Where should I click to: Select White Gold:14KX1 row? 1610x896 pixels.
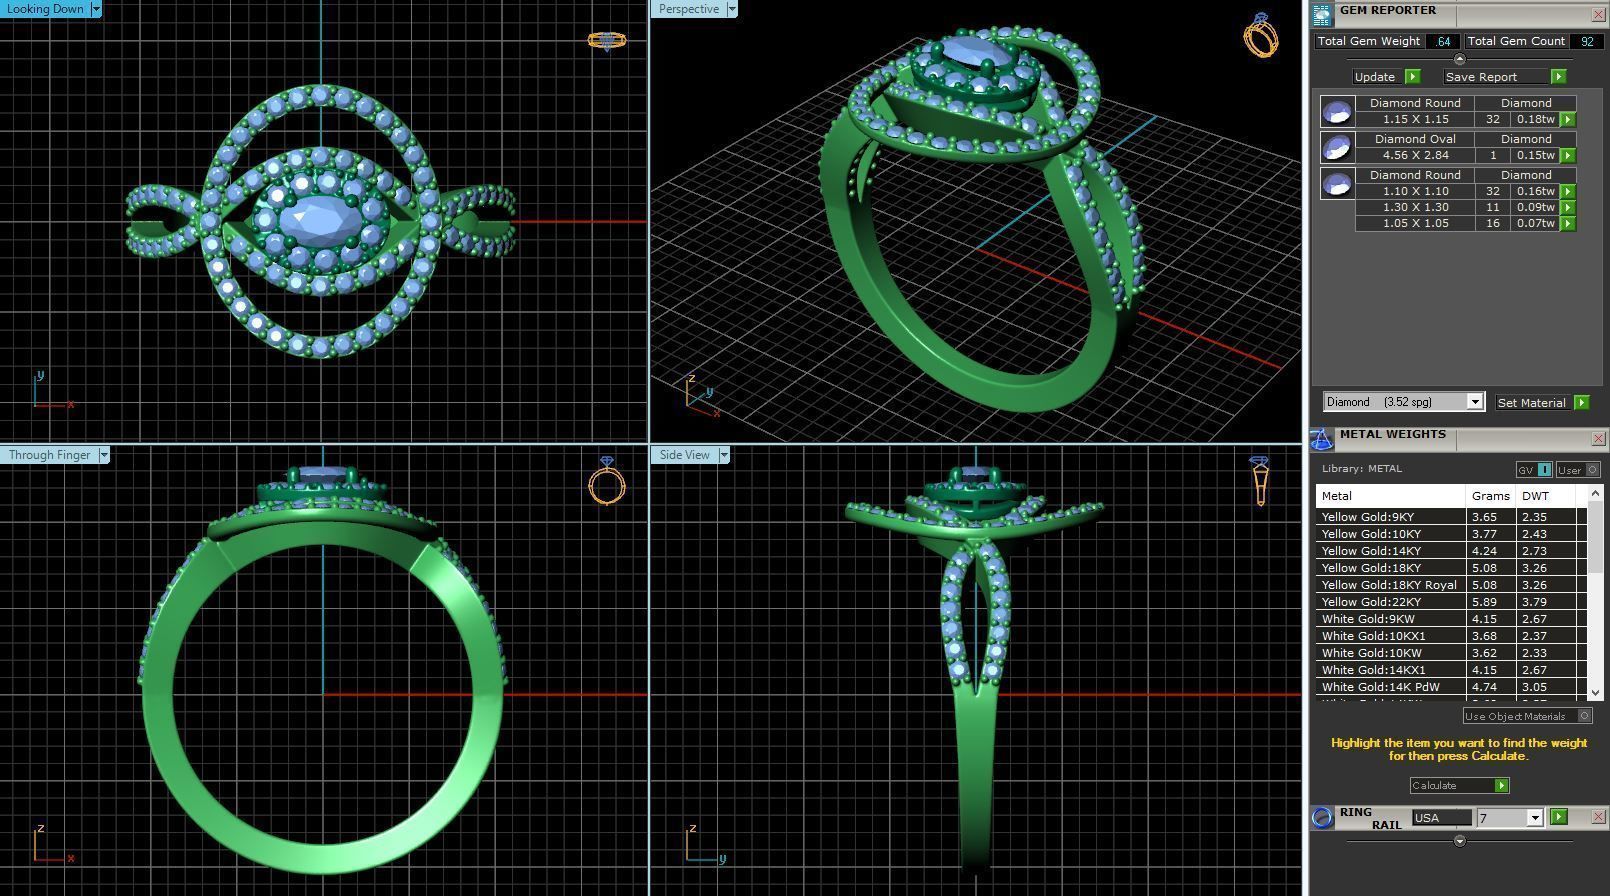pyautogui.click(x=1450, y=670)
